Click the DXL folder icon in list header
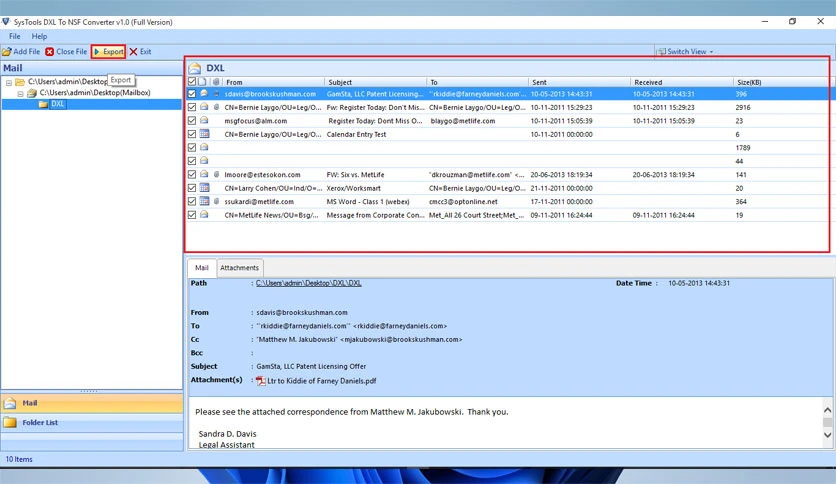This screenshot has width=836, height=484. pos(195,68)
